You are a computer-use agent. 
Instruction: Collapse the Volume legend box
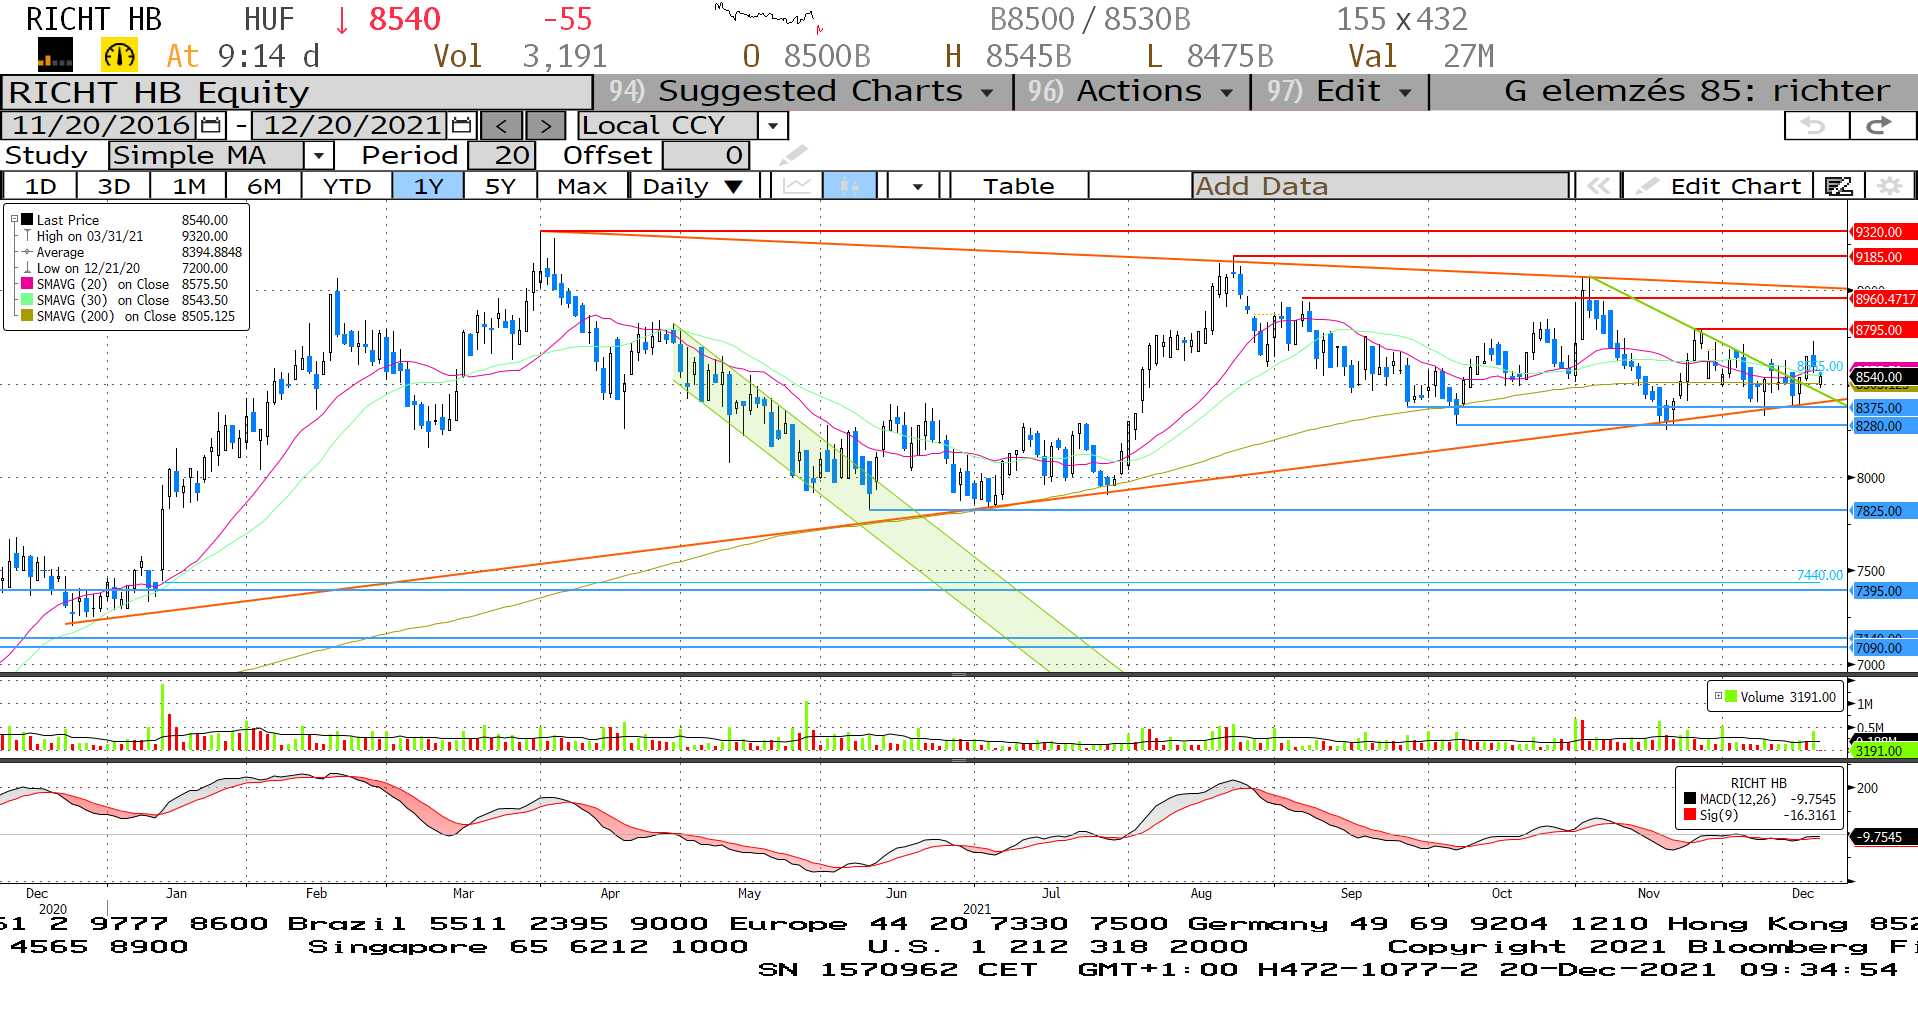coord(1718,697)
